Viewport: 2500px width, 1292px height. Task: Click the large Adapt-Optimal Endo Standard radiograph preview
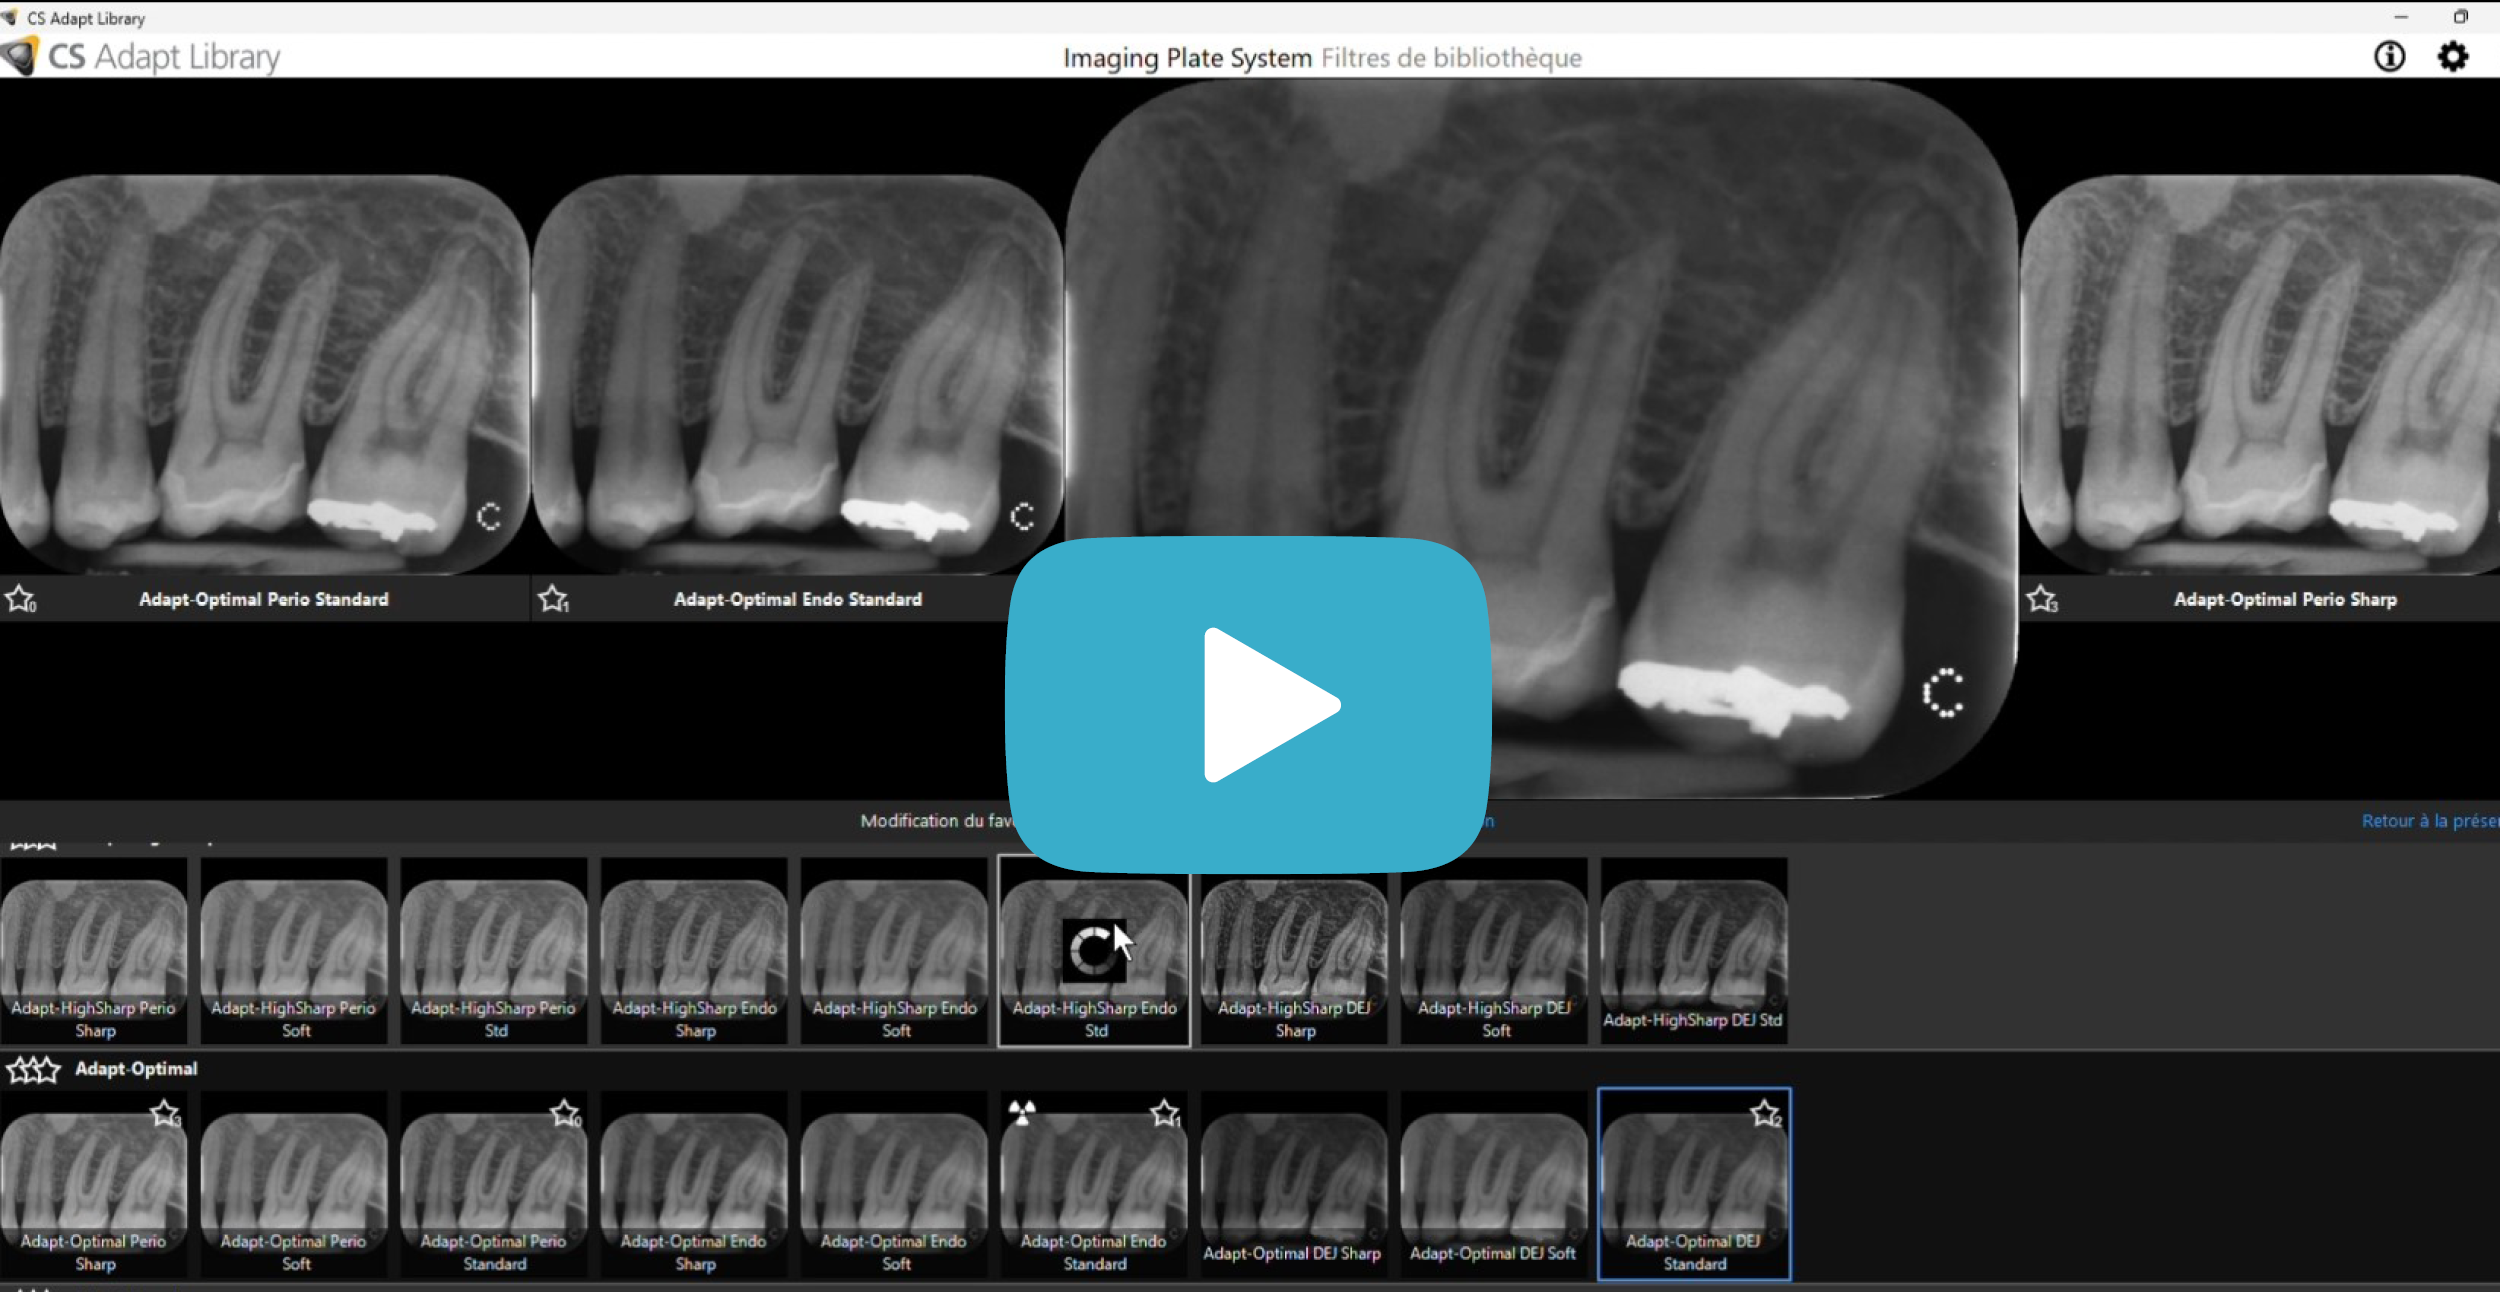click(x=797, y=375)
